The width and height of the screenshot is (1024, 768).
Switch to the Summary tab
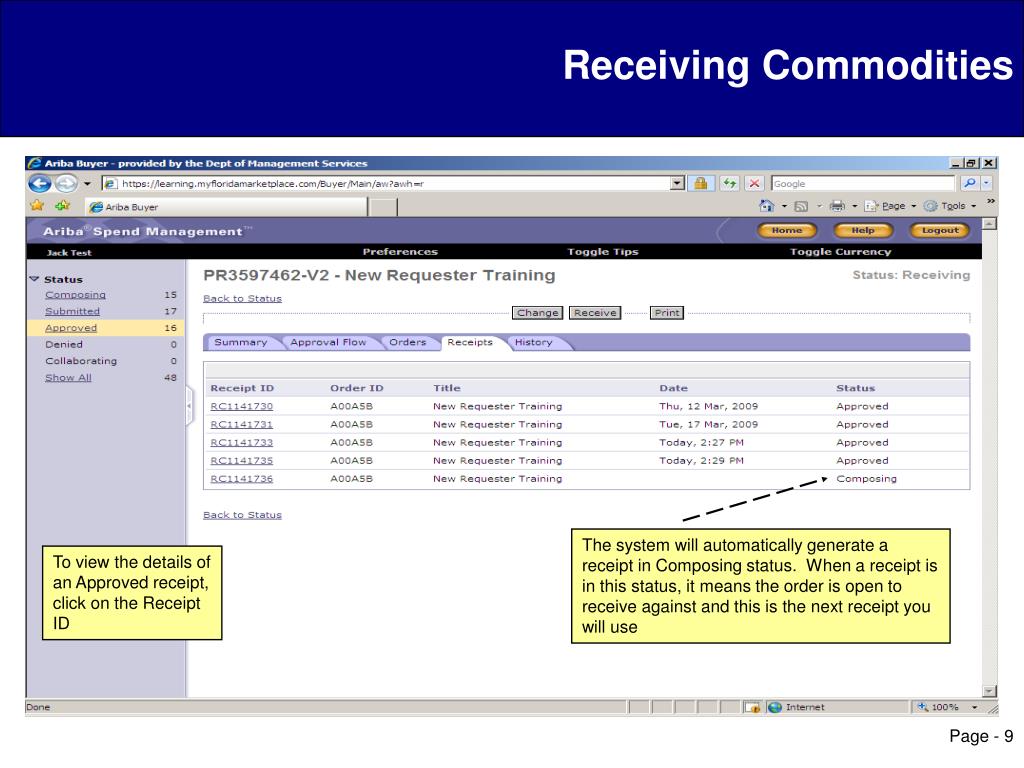coord(241,342)
